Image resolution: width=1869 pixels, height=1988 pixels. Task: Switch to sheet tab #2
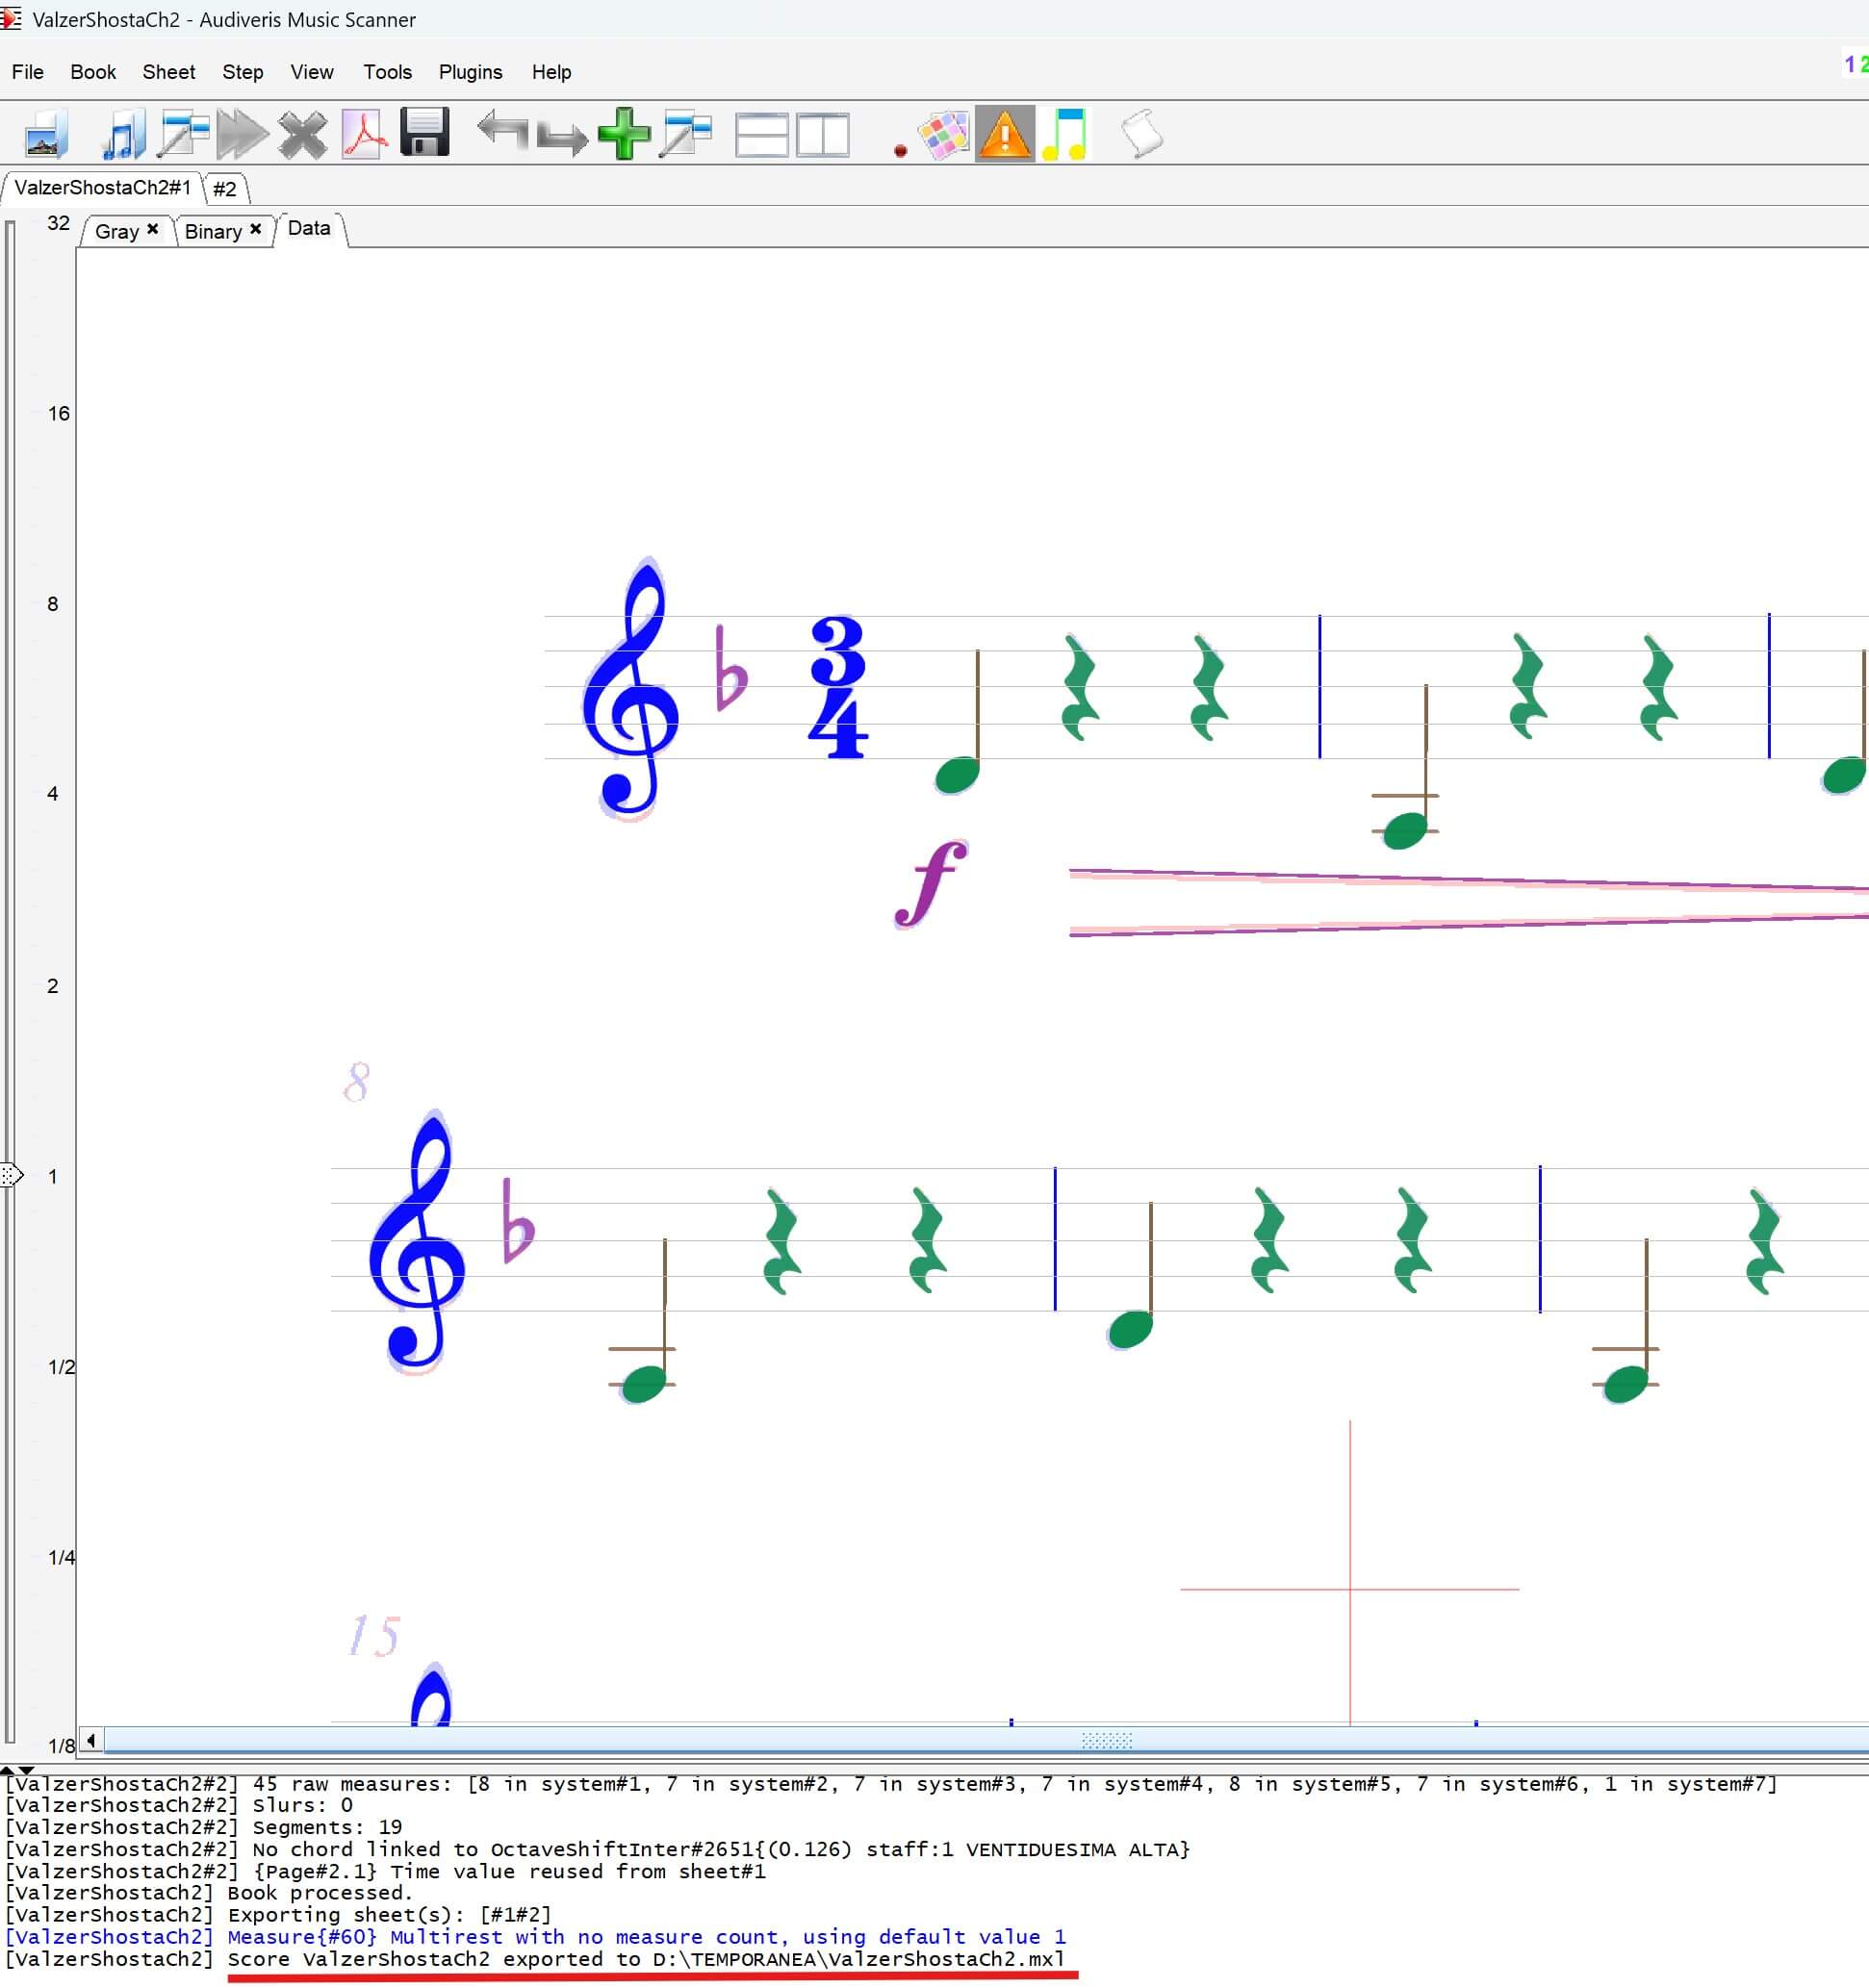225,189
